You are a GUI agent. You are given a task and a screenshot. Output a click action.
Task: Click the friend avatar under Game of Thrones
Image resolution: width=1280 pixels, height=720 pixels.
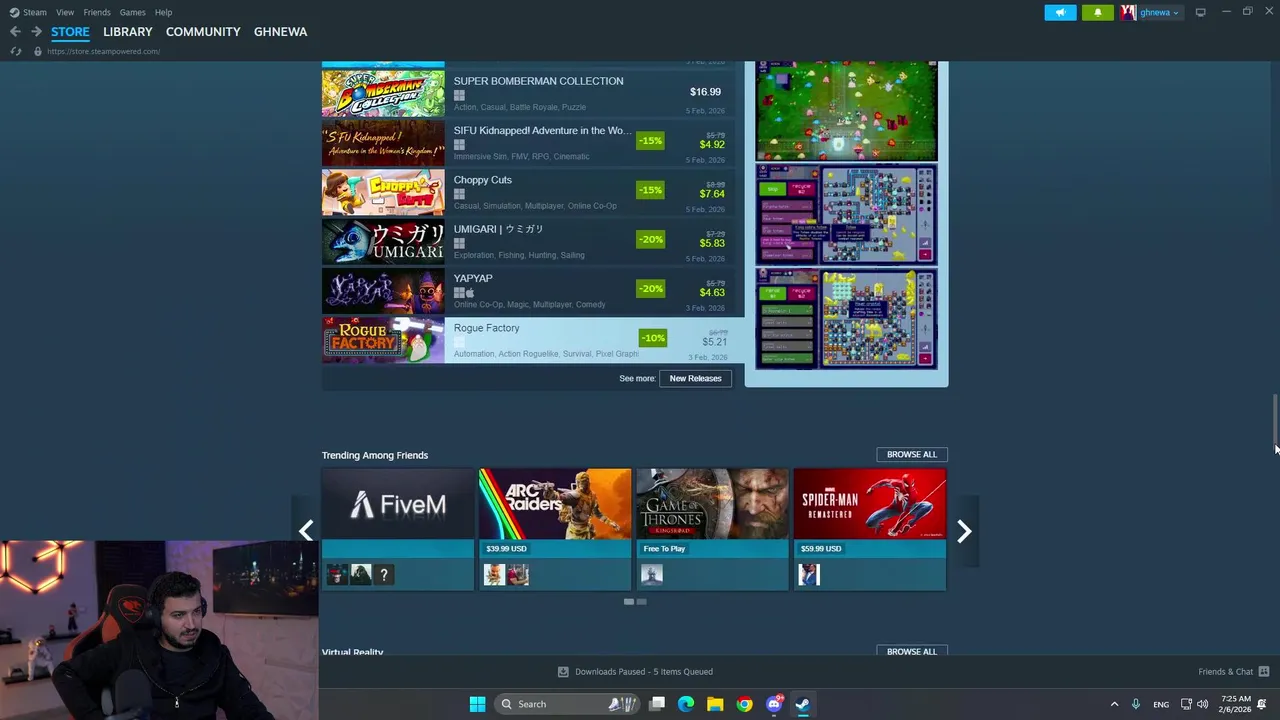[652, 574]
